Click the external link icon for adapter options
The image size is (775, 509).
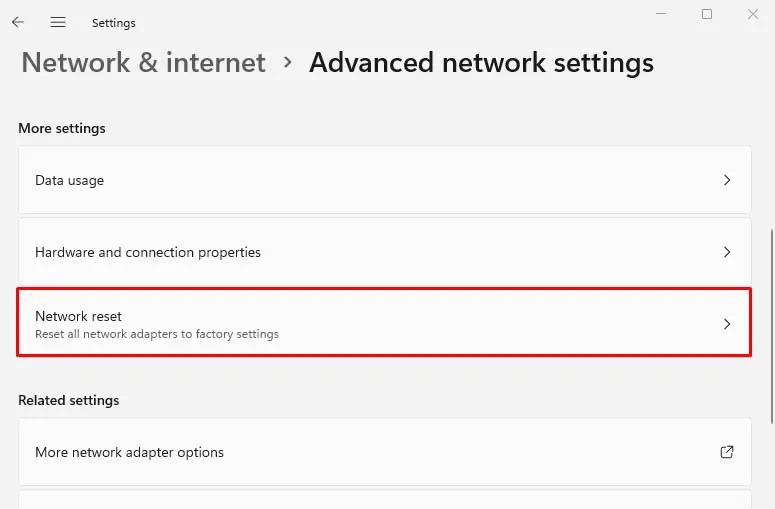tap(727, 452)
